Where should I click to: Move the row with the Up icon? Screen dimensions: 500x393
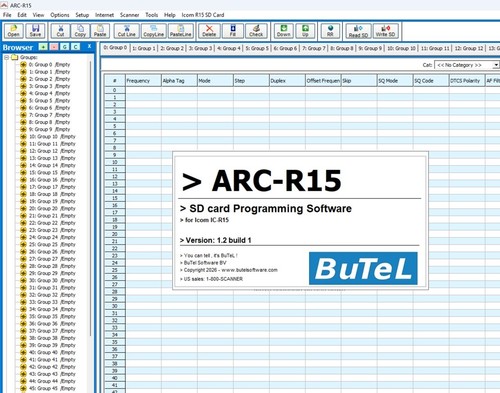(x=305, y=31)
